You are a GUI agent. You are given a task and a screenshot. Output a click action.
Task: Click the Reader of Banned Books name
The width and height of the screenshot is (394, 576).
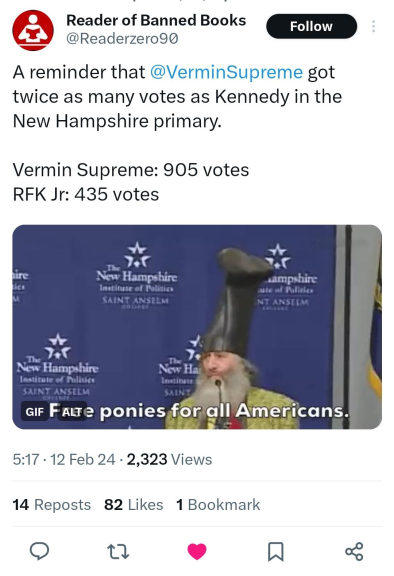156,20
